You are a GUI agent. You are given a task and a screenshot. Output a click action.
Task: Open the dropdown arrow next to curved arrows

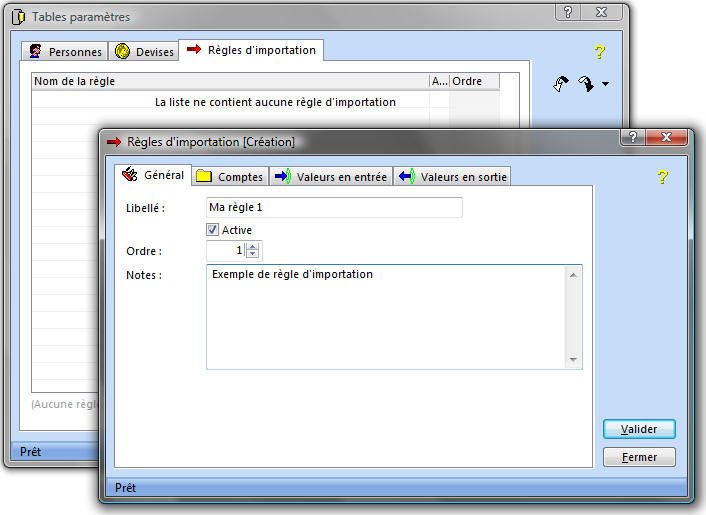[606, 85]
